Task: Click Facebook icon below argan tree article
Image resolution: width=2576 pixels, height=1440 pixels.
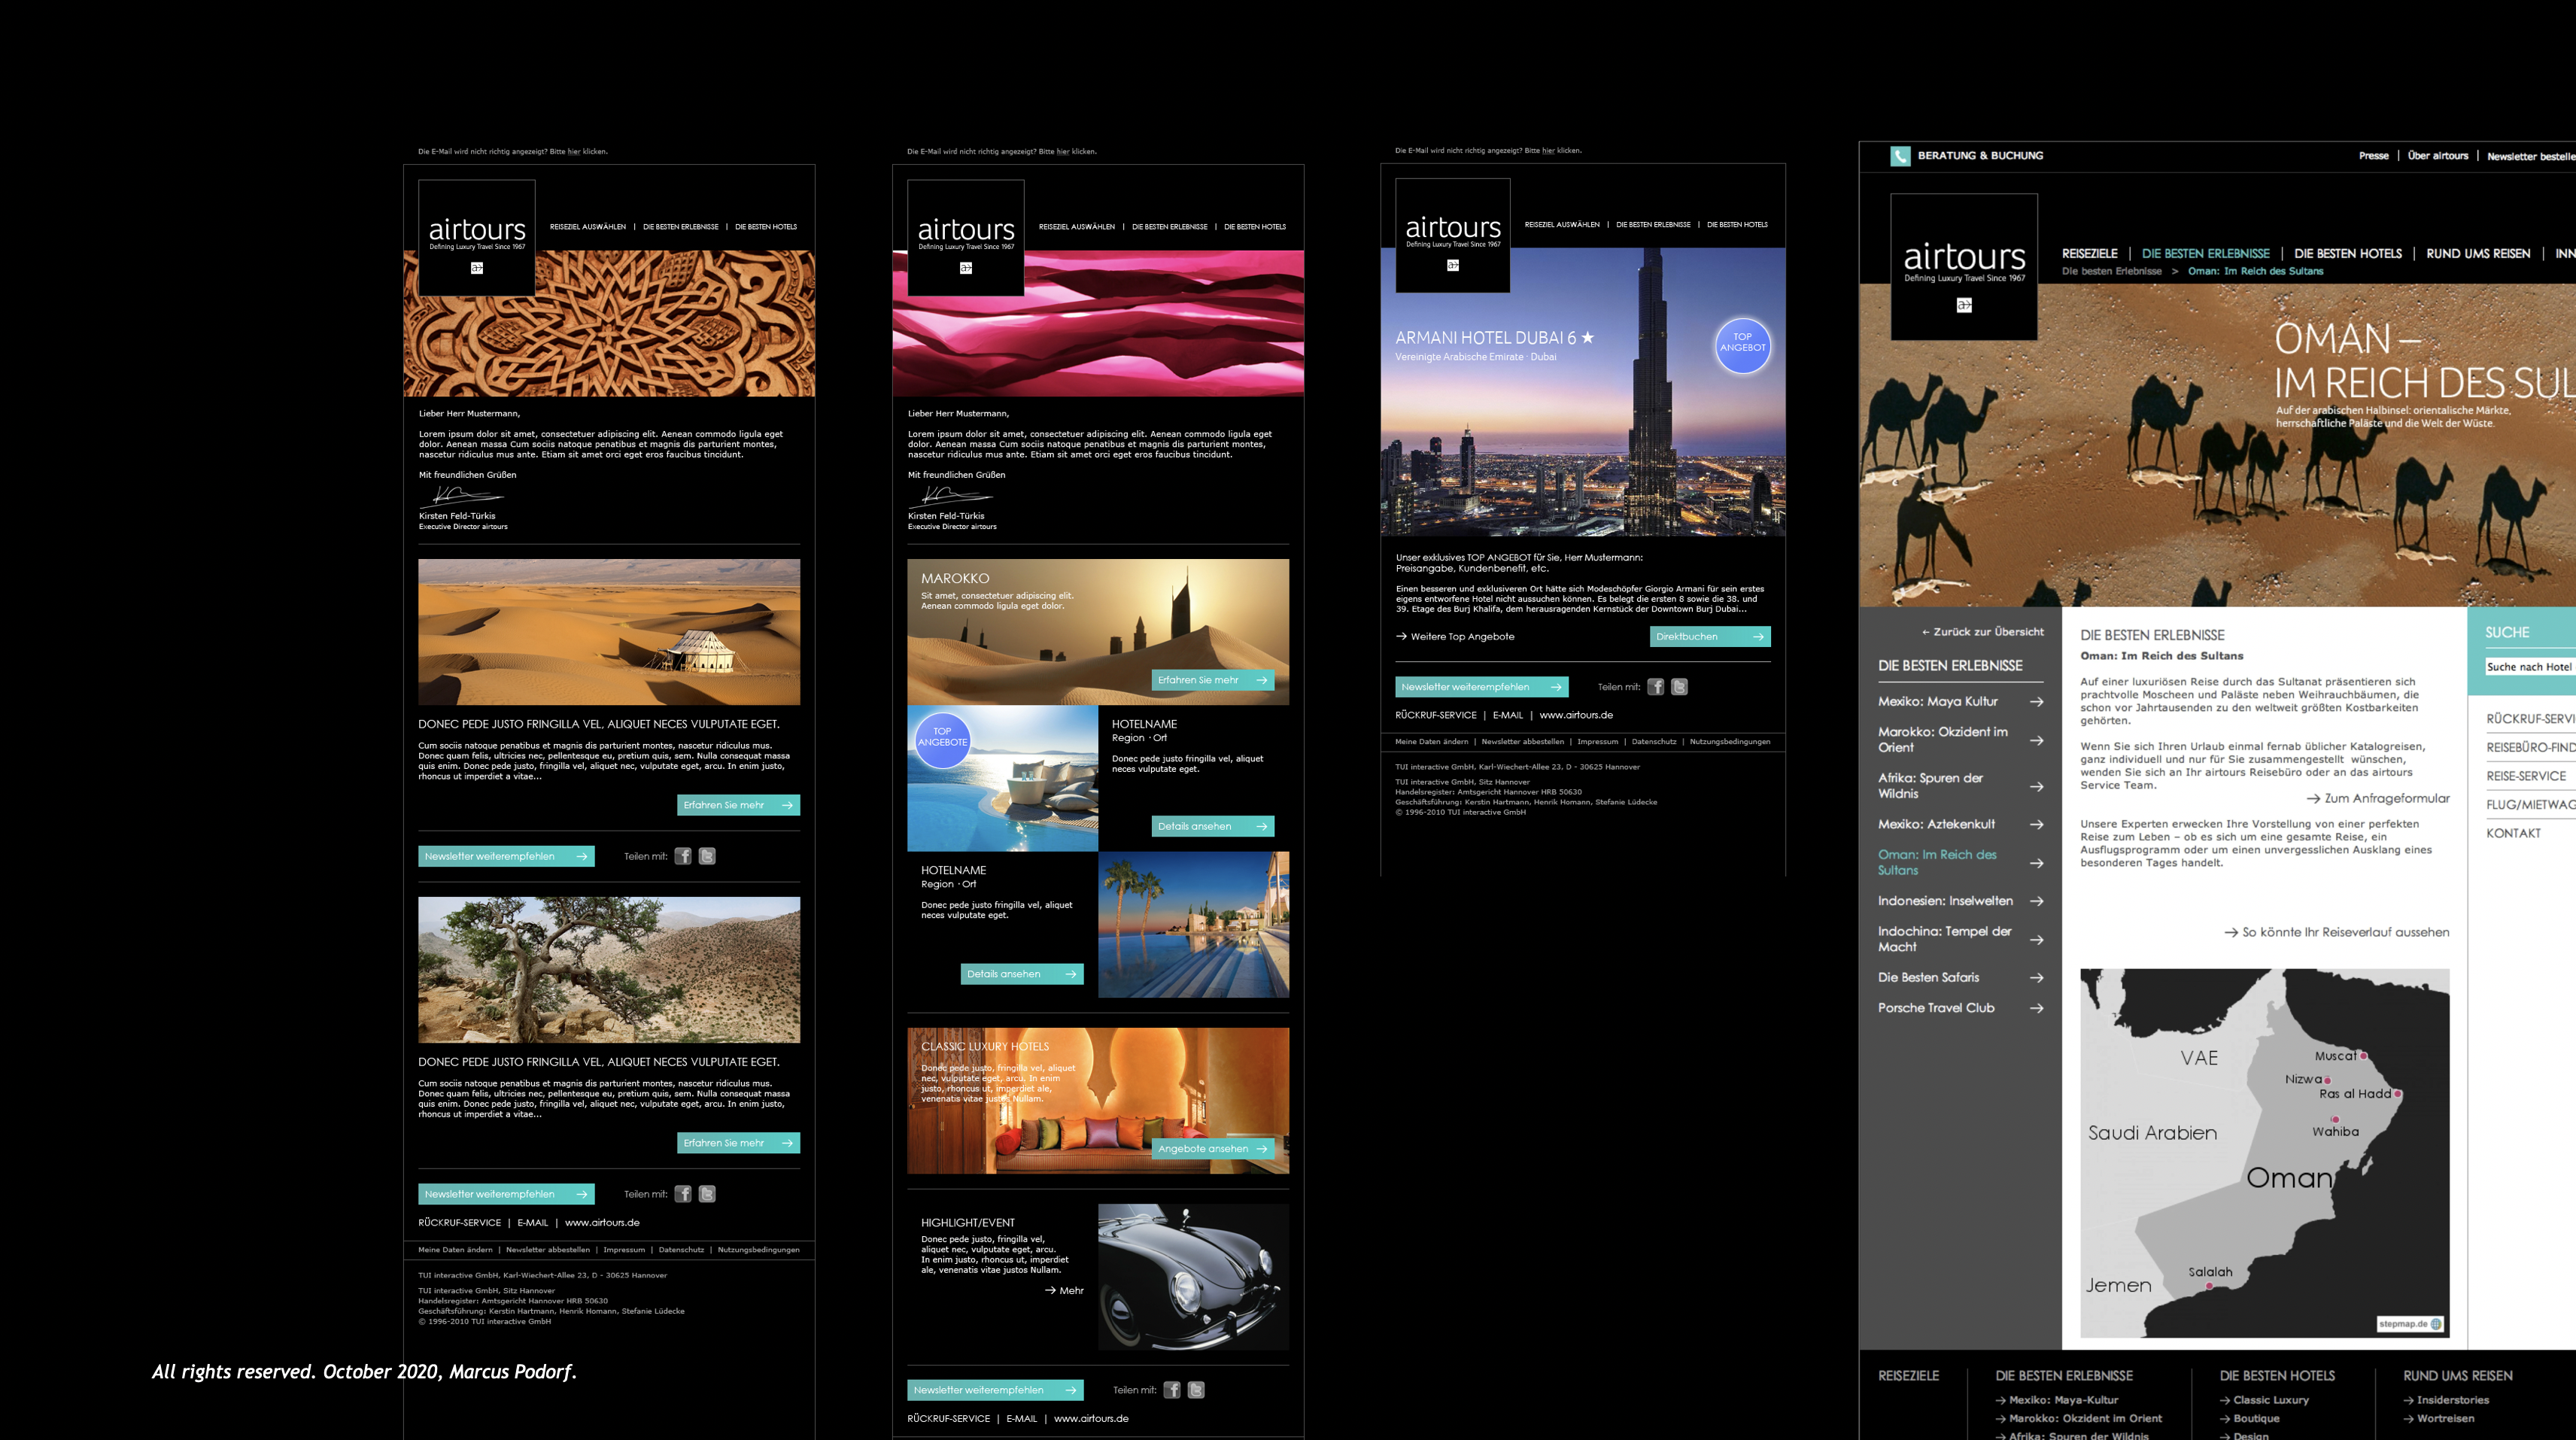Action: point(683,1194)
